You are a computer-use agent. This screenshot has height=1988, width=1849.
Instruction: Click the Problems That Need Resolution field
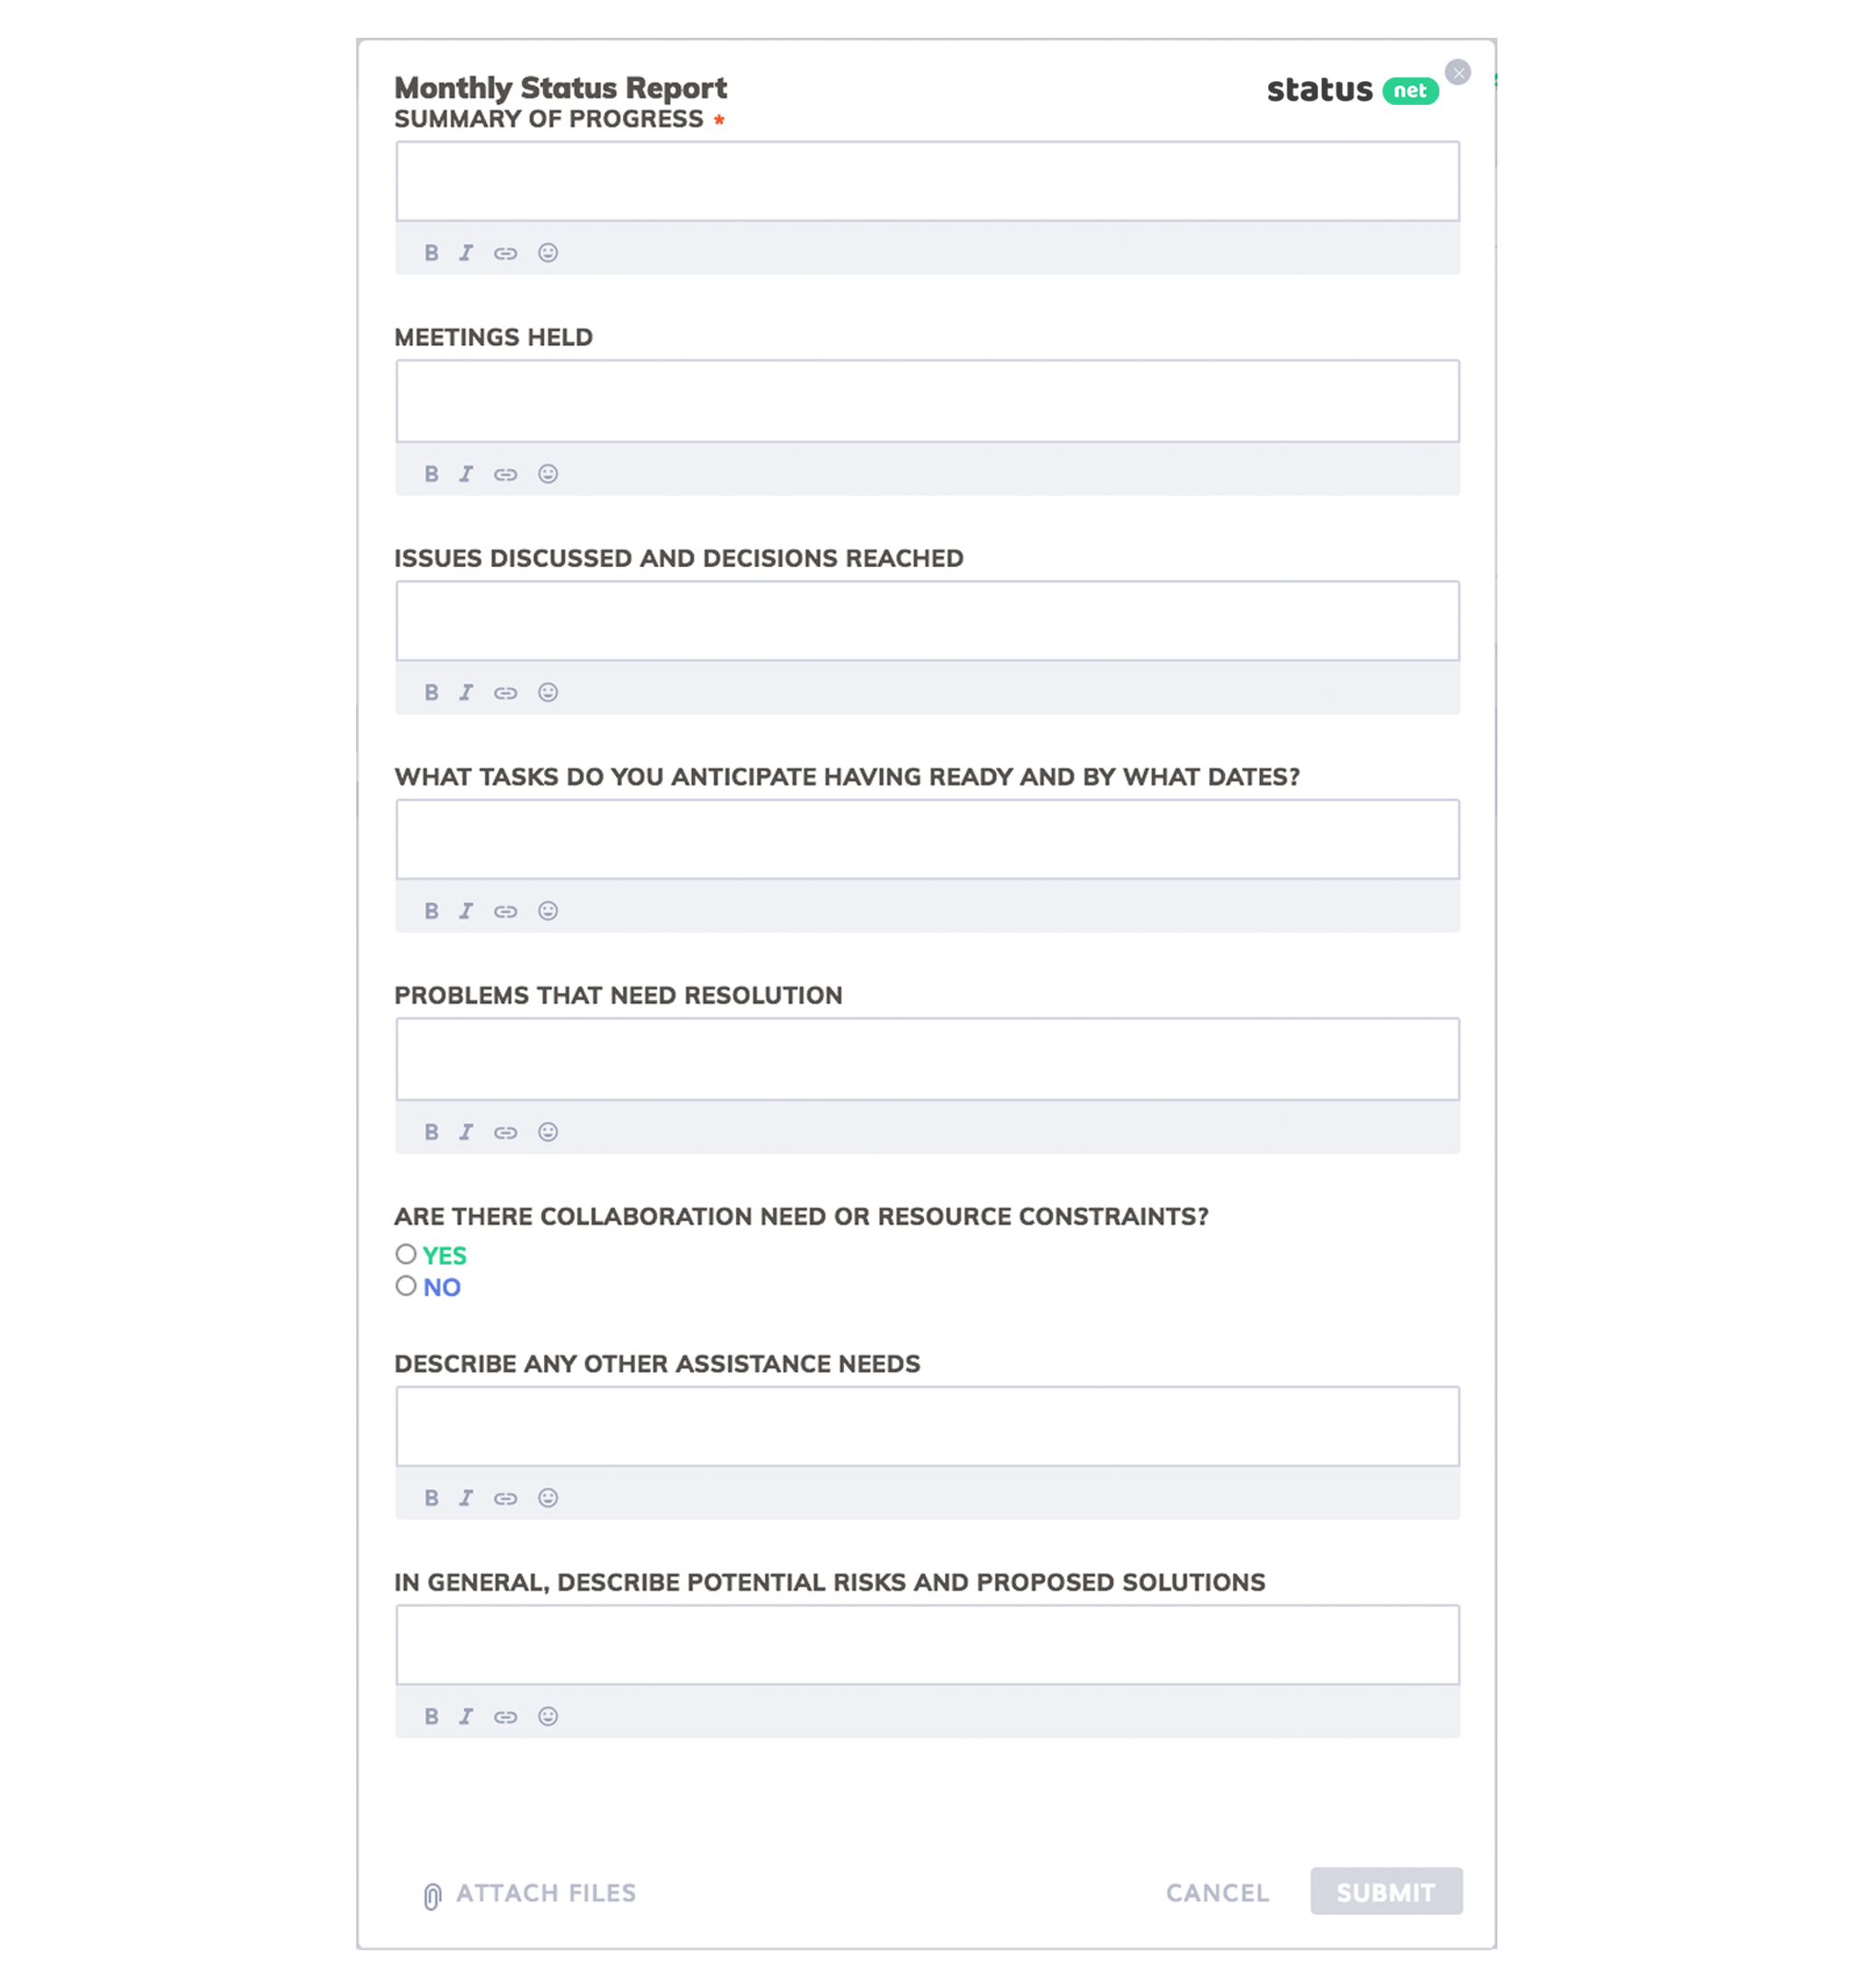(x=926, y=1057)
